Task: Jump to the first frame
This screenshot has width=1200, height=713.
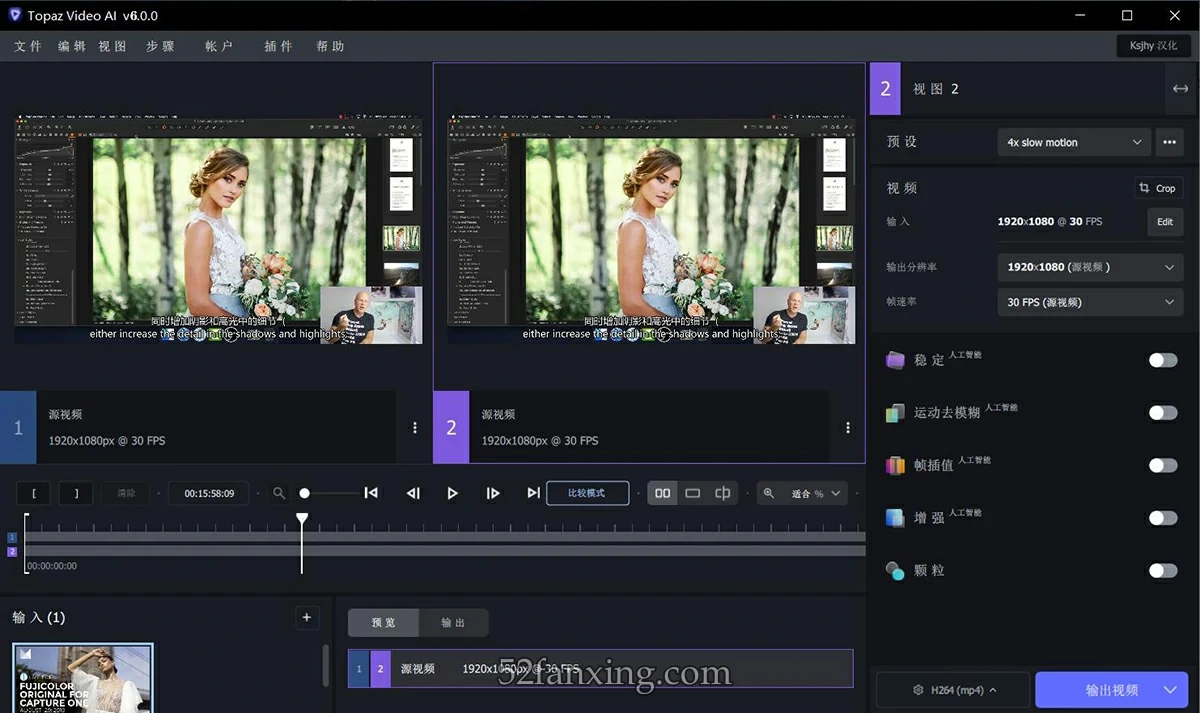Action: (371, 493)
